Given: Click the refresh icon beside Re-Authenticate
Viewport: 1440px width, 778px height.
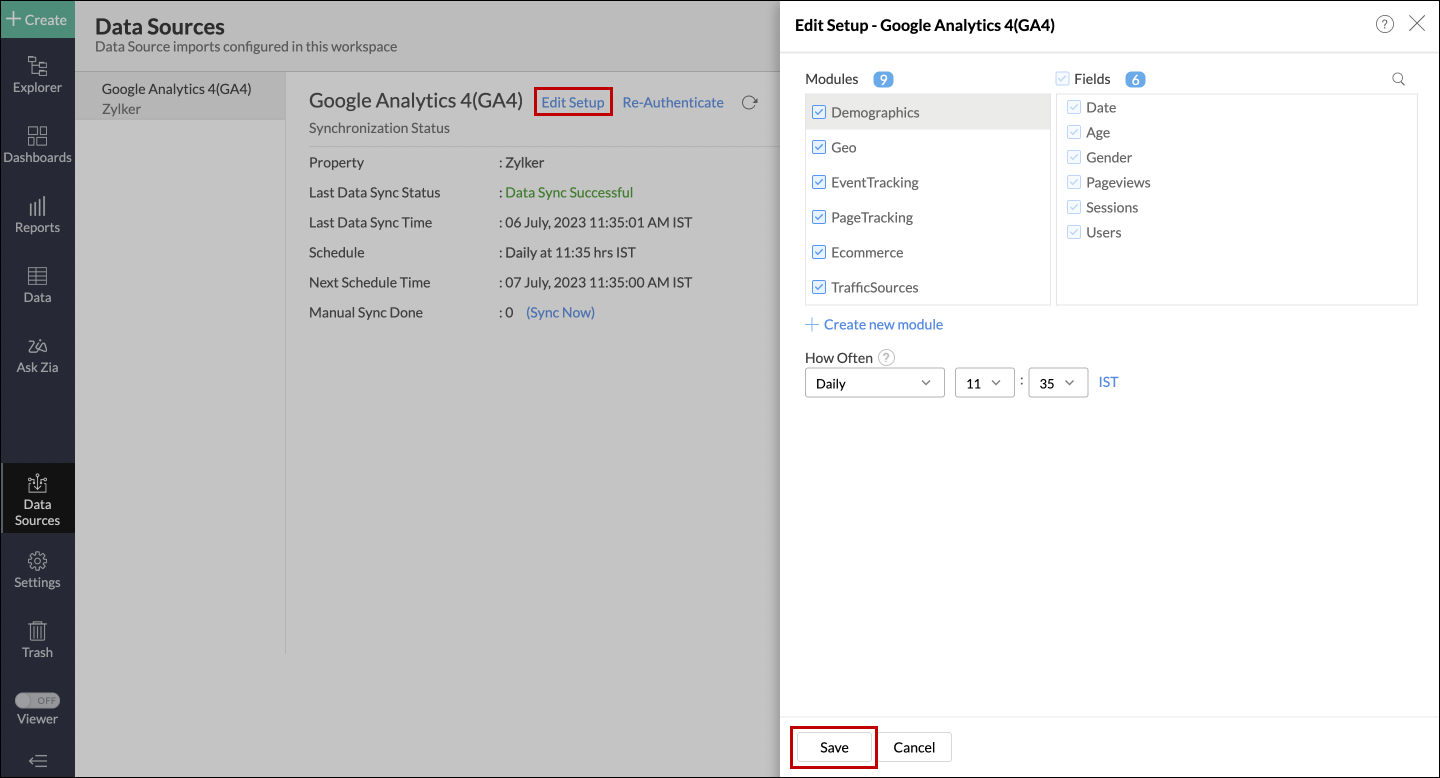Looking at the screenshot, I should coord(749,102).
